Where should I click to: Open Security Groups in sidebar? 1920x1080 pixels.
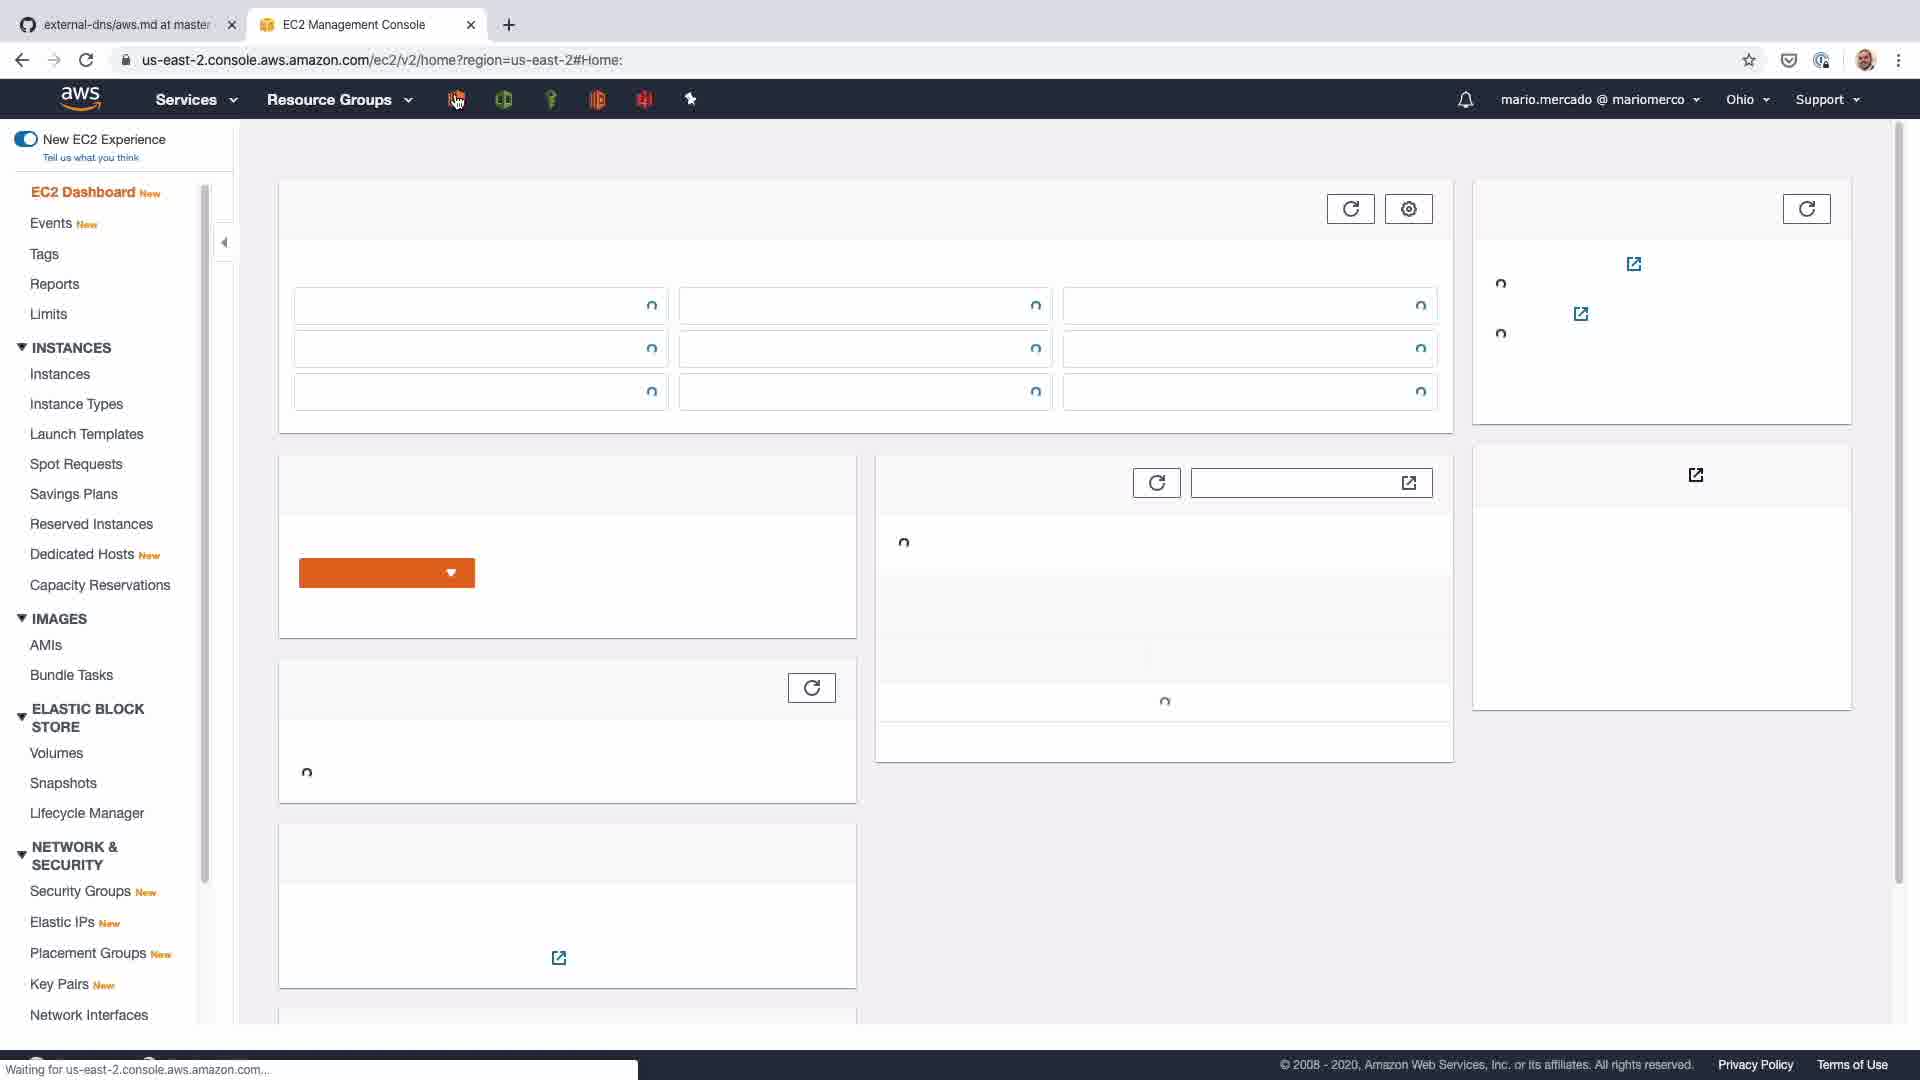click(80, 891)
